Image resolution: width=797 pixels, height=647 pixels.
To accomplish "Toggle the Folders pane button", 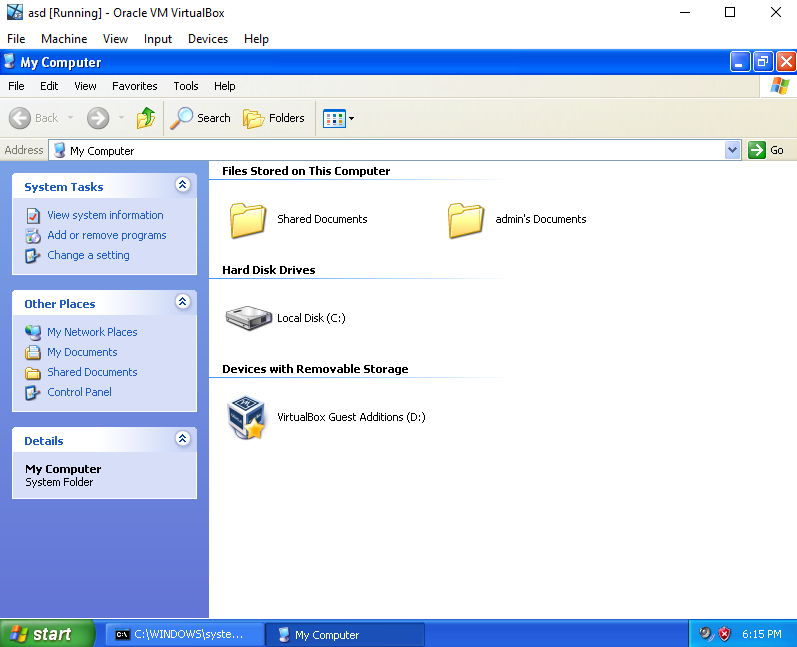I will (x=274, y=118).
